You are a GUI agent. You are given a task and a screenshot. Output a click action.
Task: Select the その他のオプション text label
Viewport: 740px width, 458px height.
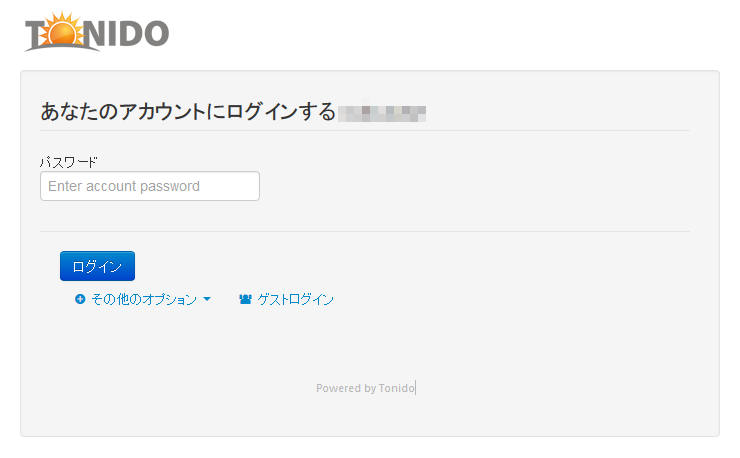click(144, 299)
